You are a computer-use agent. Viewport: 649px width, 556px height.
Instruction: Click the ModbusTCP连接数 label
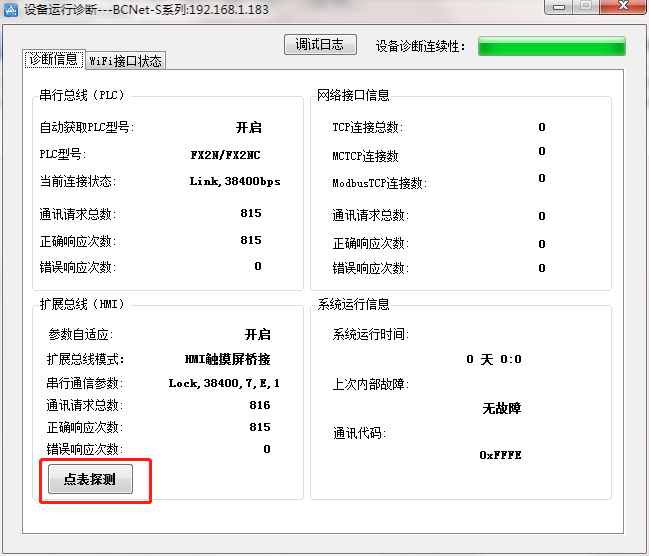(379, 183)
